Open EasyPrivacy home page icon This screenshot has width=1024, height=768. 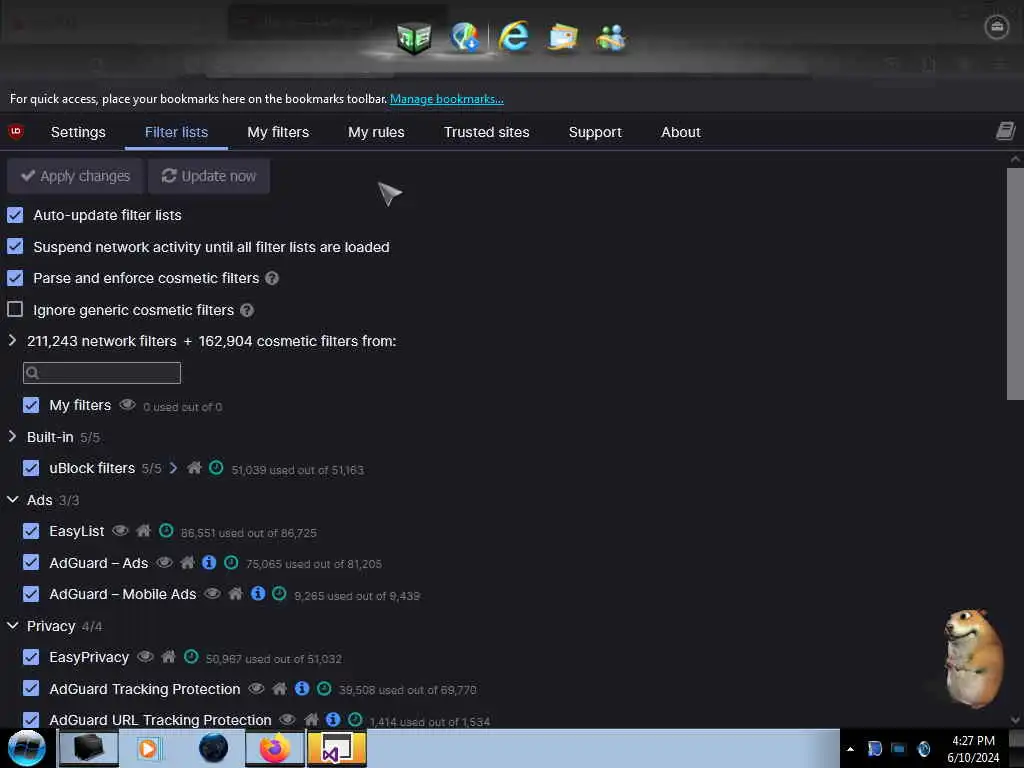168,657
